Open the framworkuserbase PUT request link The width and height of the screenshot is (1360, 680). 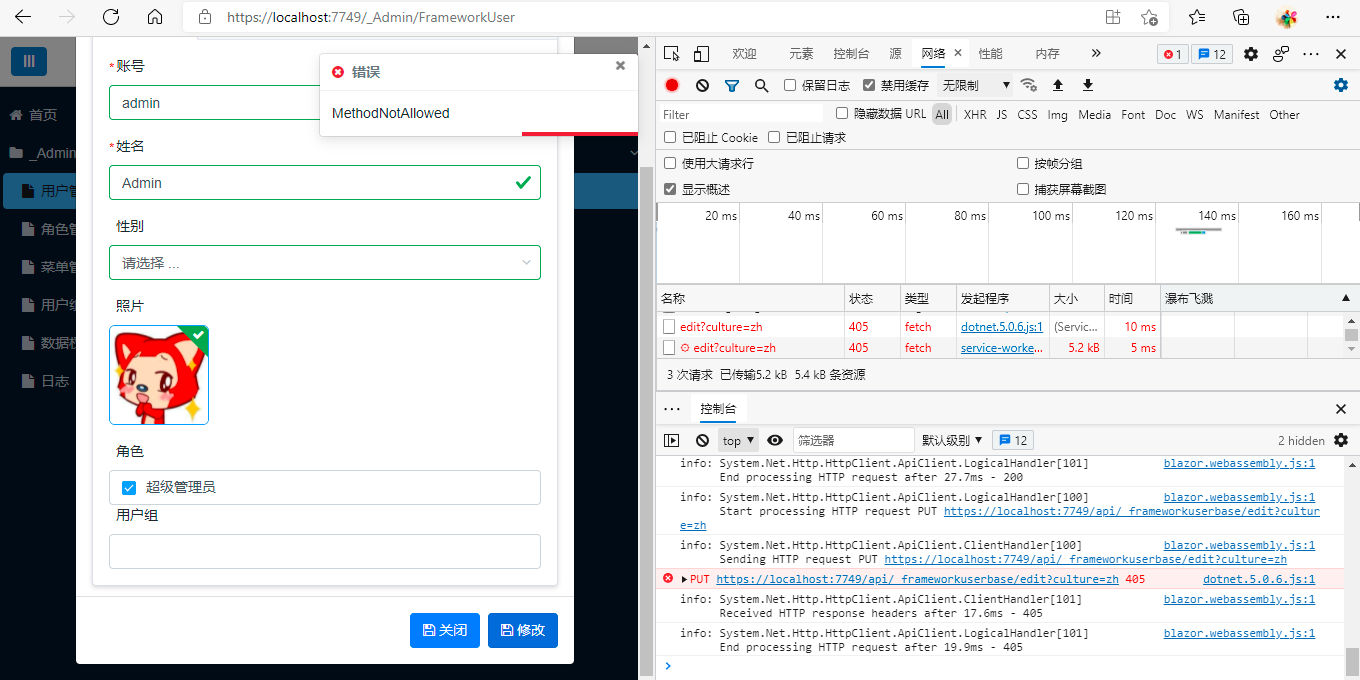[x=917, y=578]
